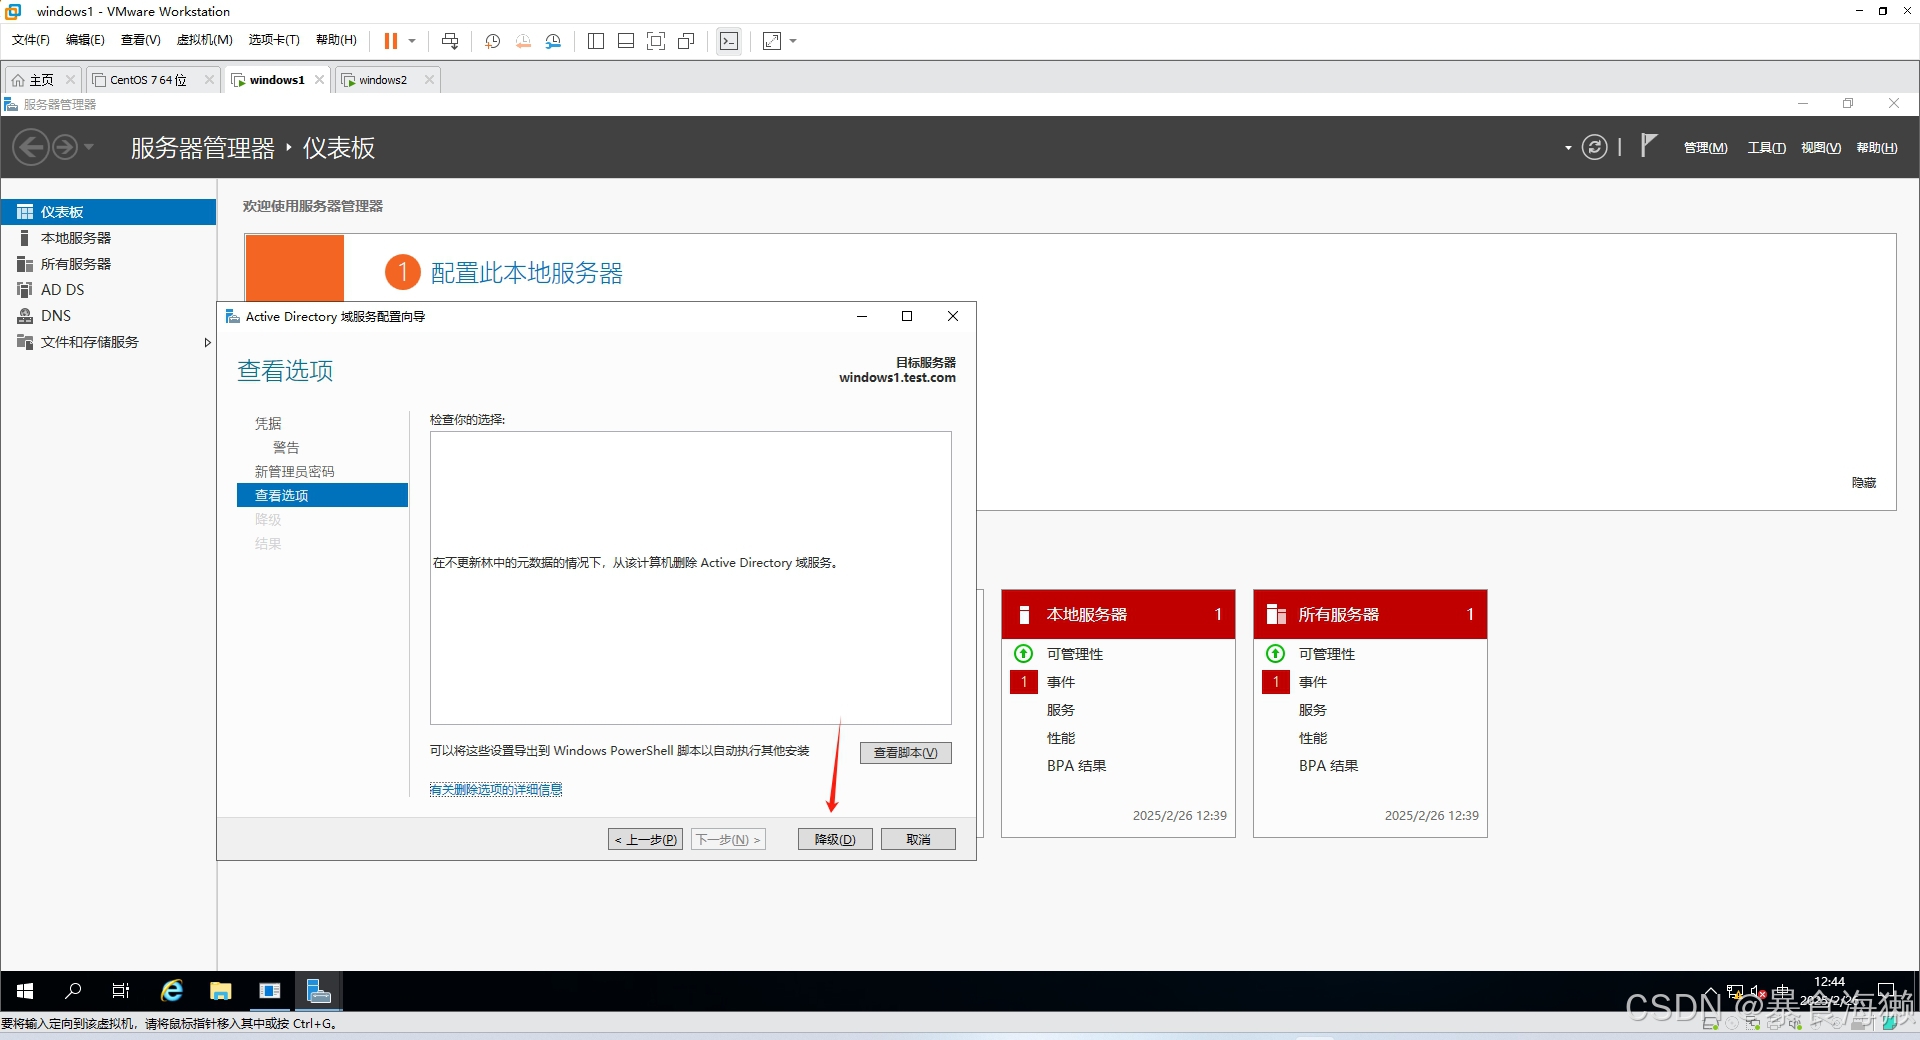Open the 文件(F) menu
The height and width of the screenshot is (1040, 1920).
tap(30, 40)
